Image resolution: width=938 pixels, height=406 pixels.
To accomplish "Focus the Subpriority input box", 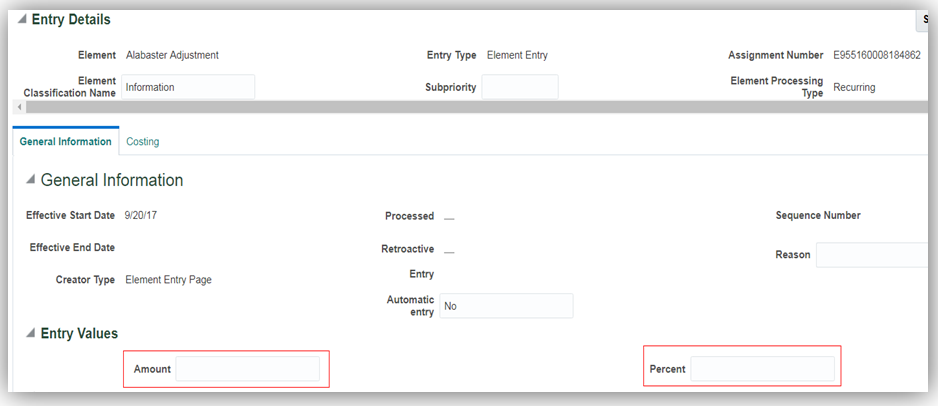I will tap(519, 87).
